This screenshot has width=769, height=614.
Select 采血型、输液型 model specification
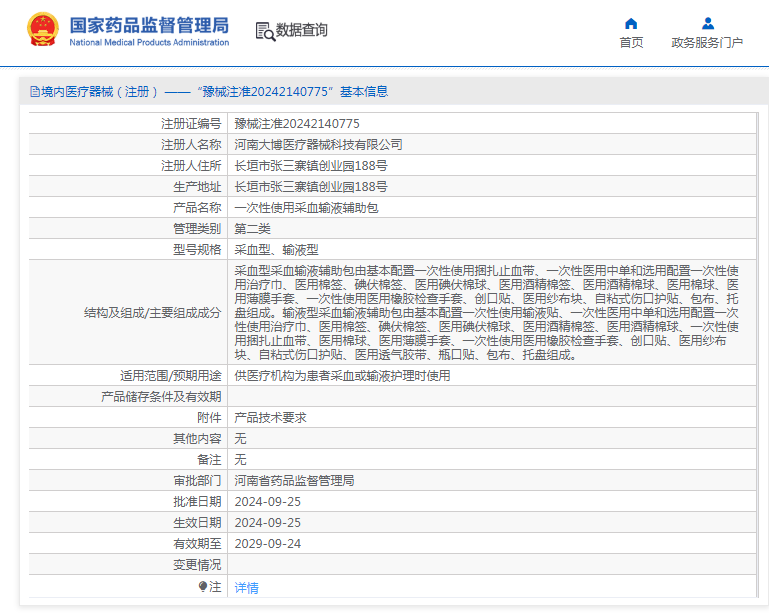point(276,250)
